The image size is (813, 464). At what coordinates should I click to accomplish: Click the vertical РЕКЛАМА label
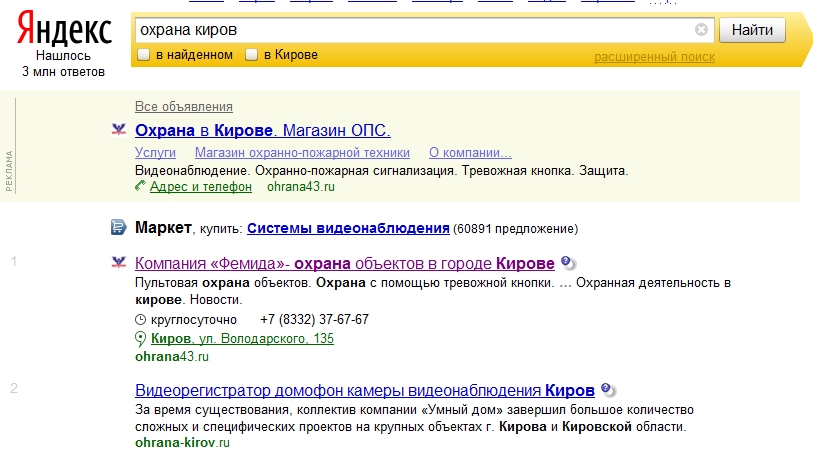point(9,171)
